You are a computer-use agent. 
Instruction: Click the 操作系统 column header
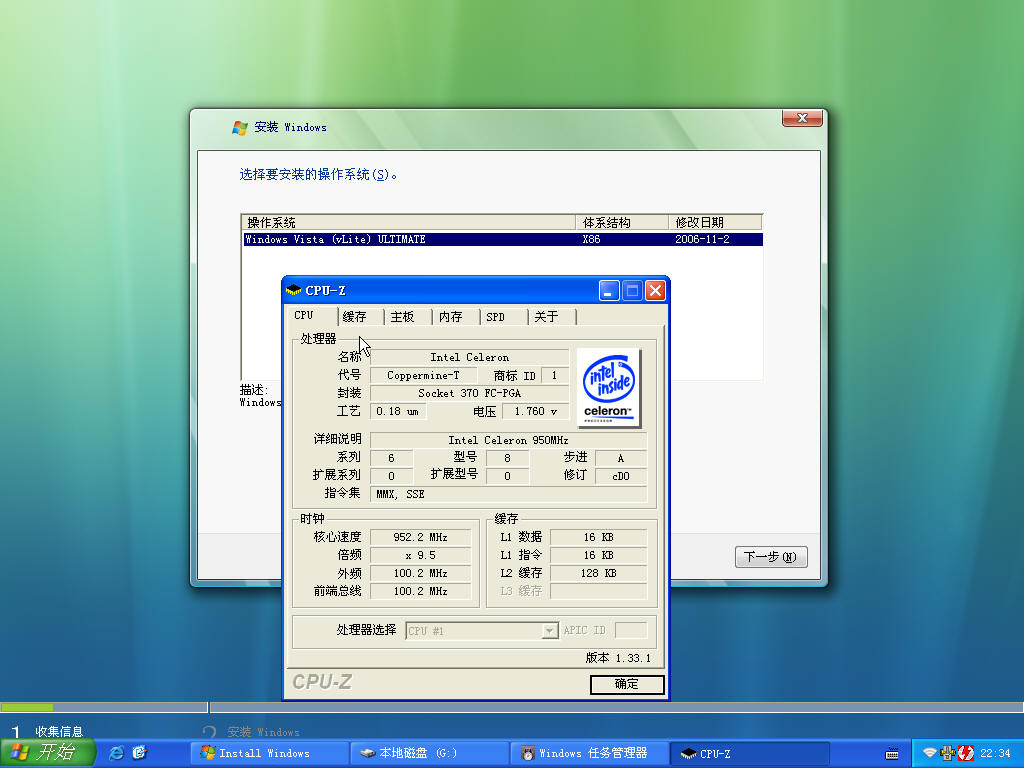[x=409, y=223]
